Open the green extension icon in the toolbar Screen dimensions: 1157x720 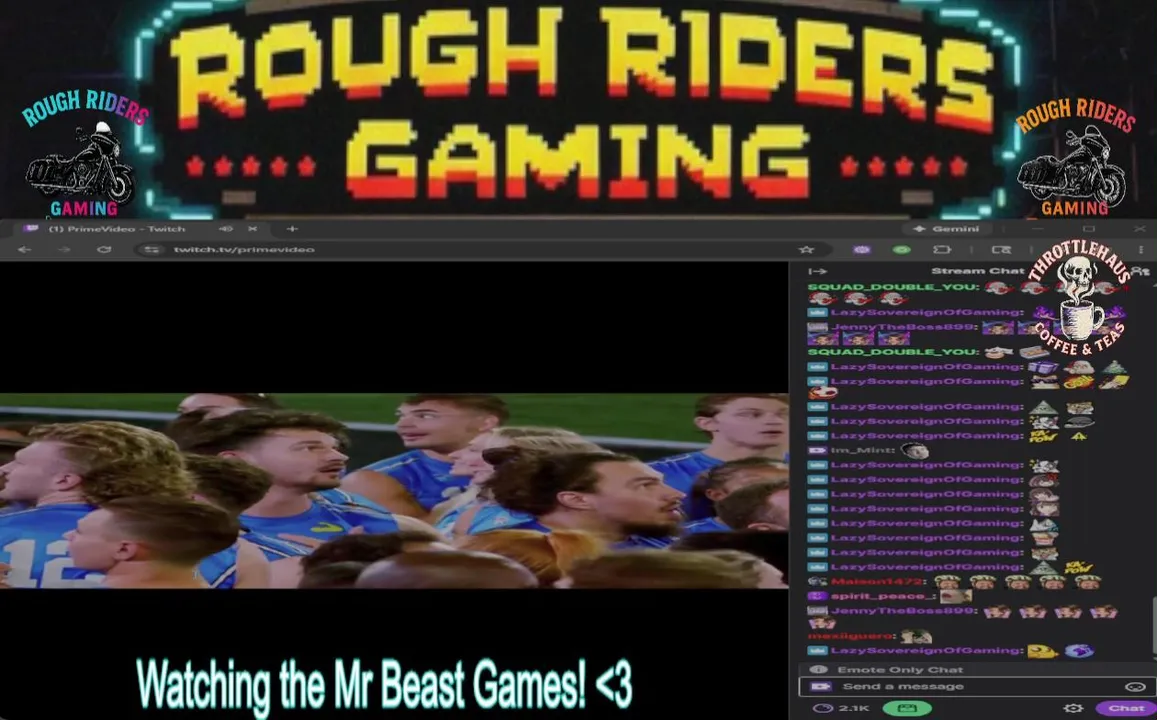point(902,249)
